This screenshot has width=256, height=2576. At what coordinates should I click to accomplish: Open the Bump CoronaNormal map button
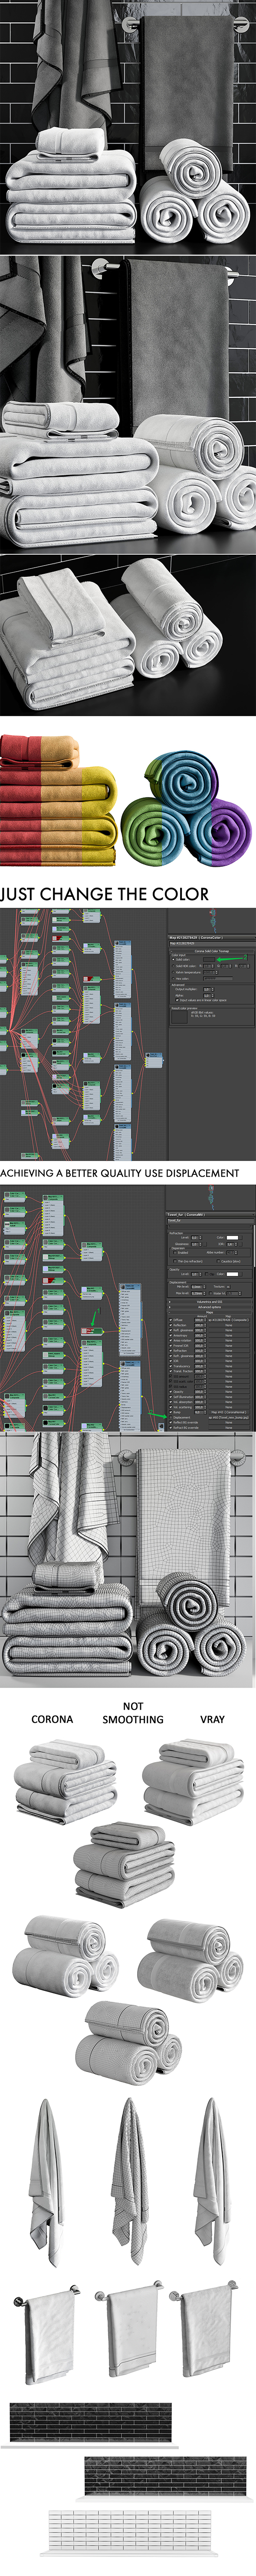(x=229, y=1413)
